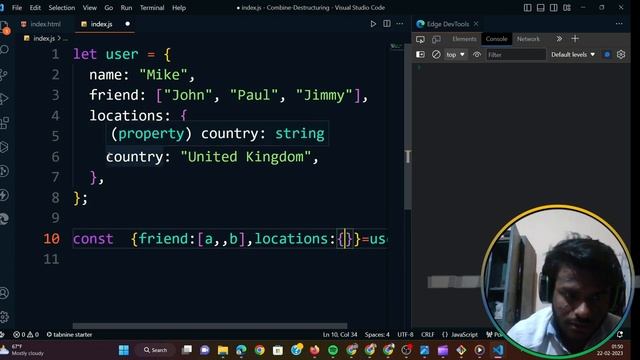The image size is (640, 360).
Task: Open DevTools panel More Actions ellipsis
Action: [619, 24]
